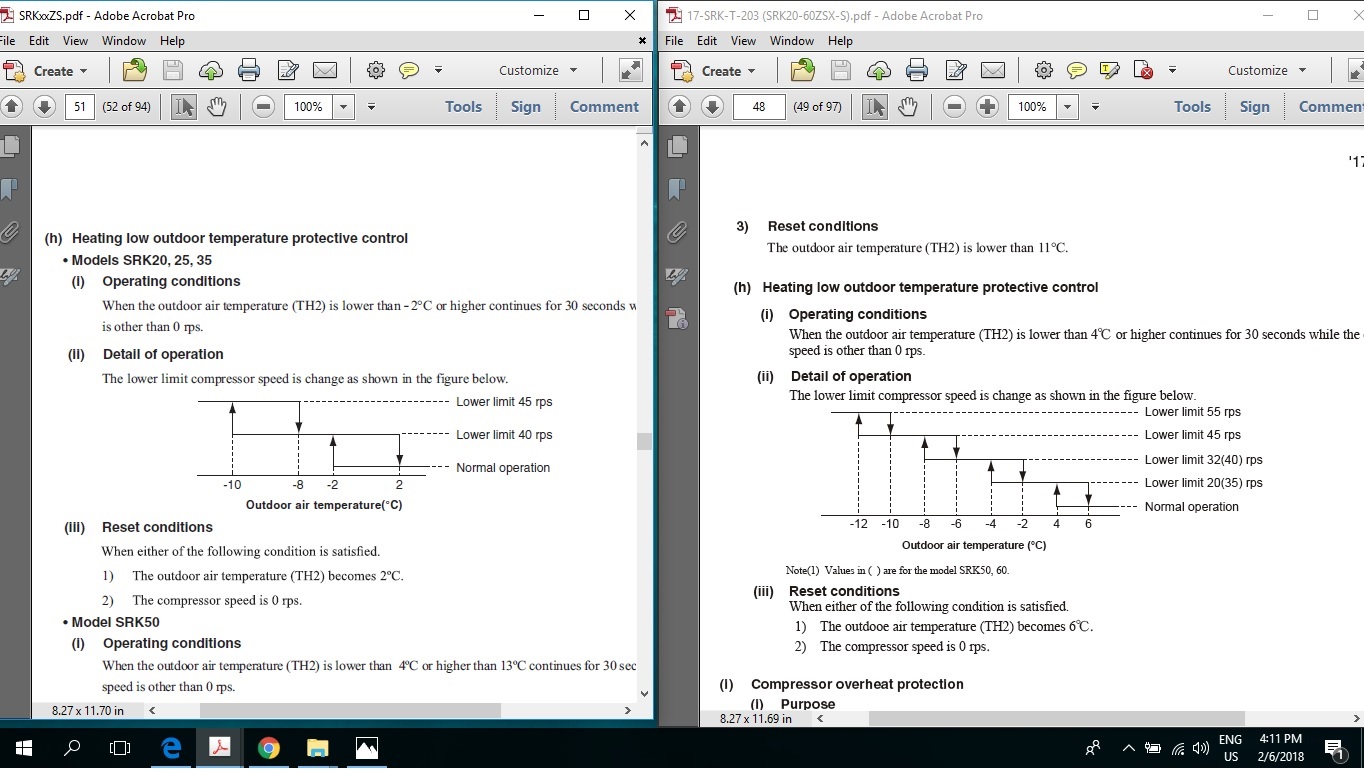
Task: Open zoom level dropdown in SRKxxZS.pdf window
Action: (x=344, y=106)
